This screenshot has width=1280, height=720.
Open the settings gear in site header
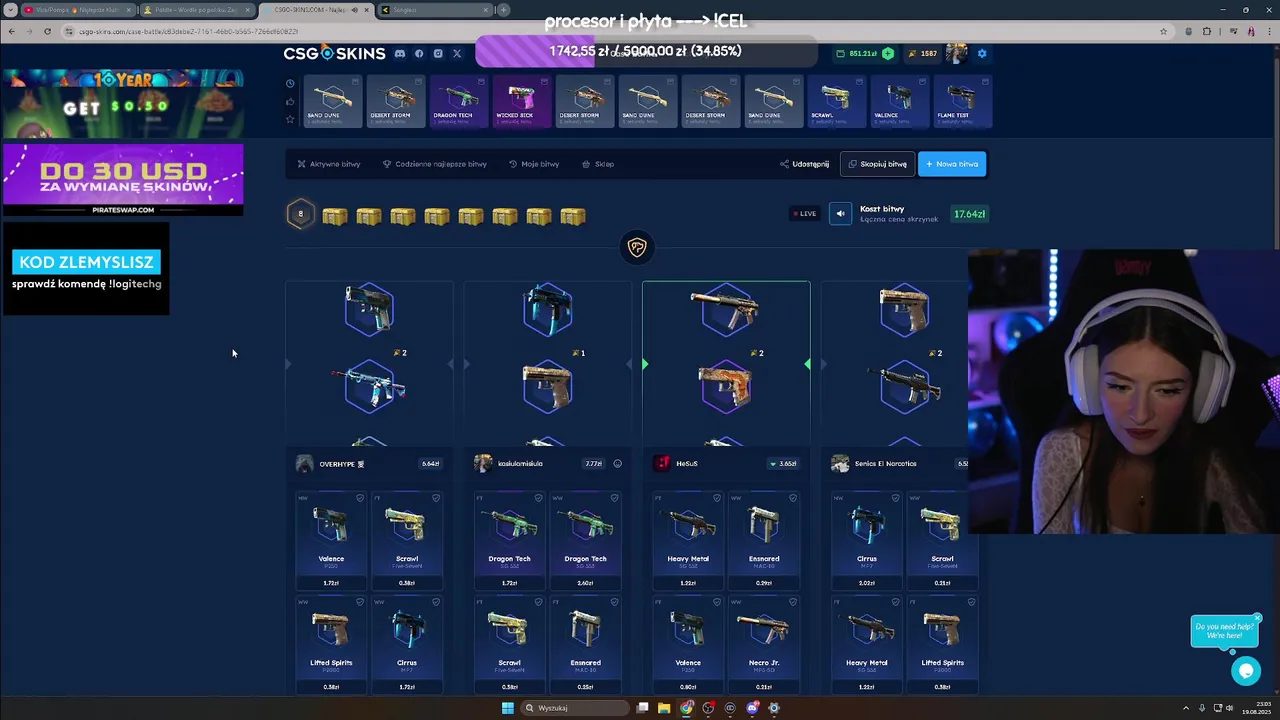click(981, 53)
